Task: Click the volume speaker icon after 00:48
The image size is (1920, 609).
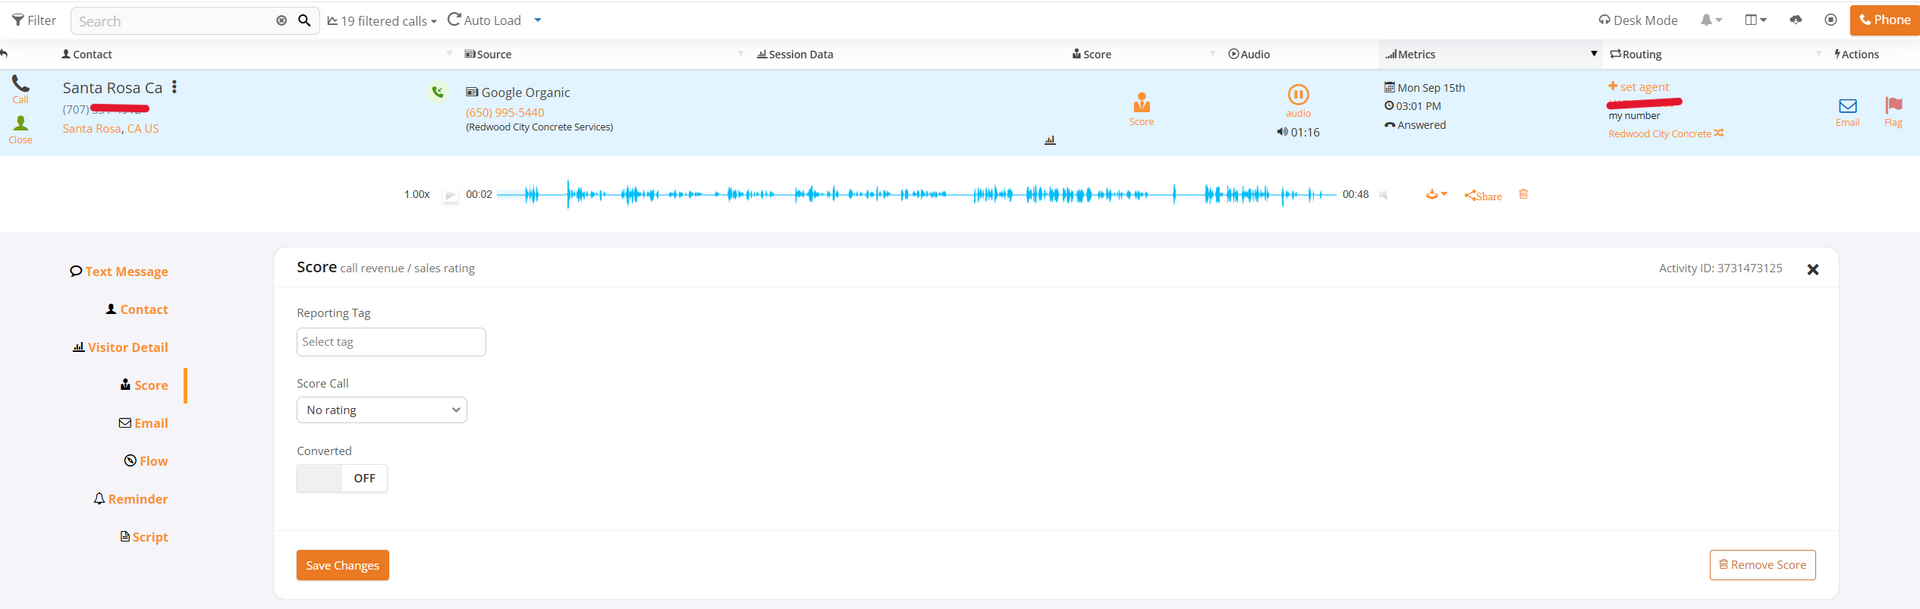Action: [1384, 195]
